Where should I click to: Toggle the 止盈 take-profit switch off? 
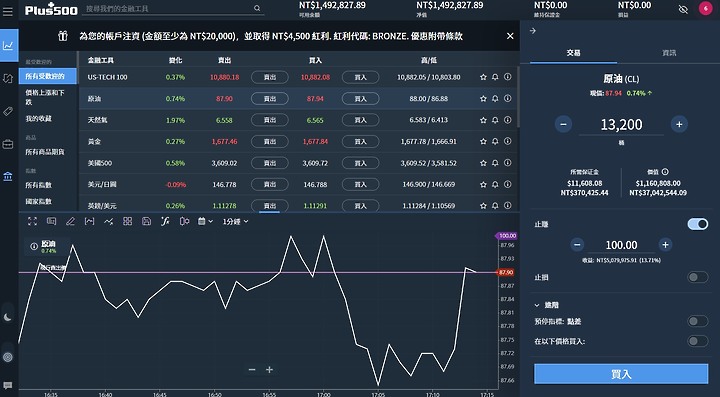click(x=698, y=224)
